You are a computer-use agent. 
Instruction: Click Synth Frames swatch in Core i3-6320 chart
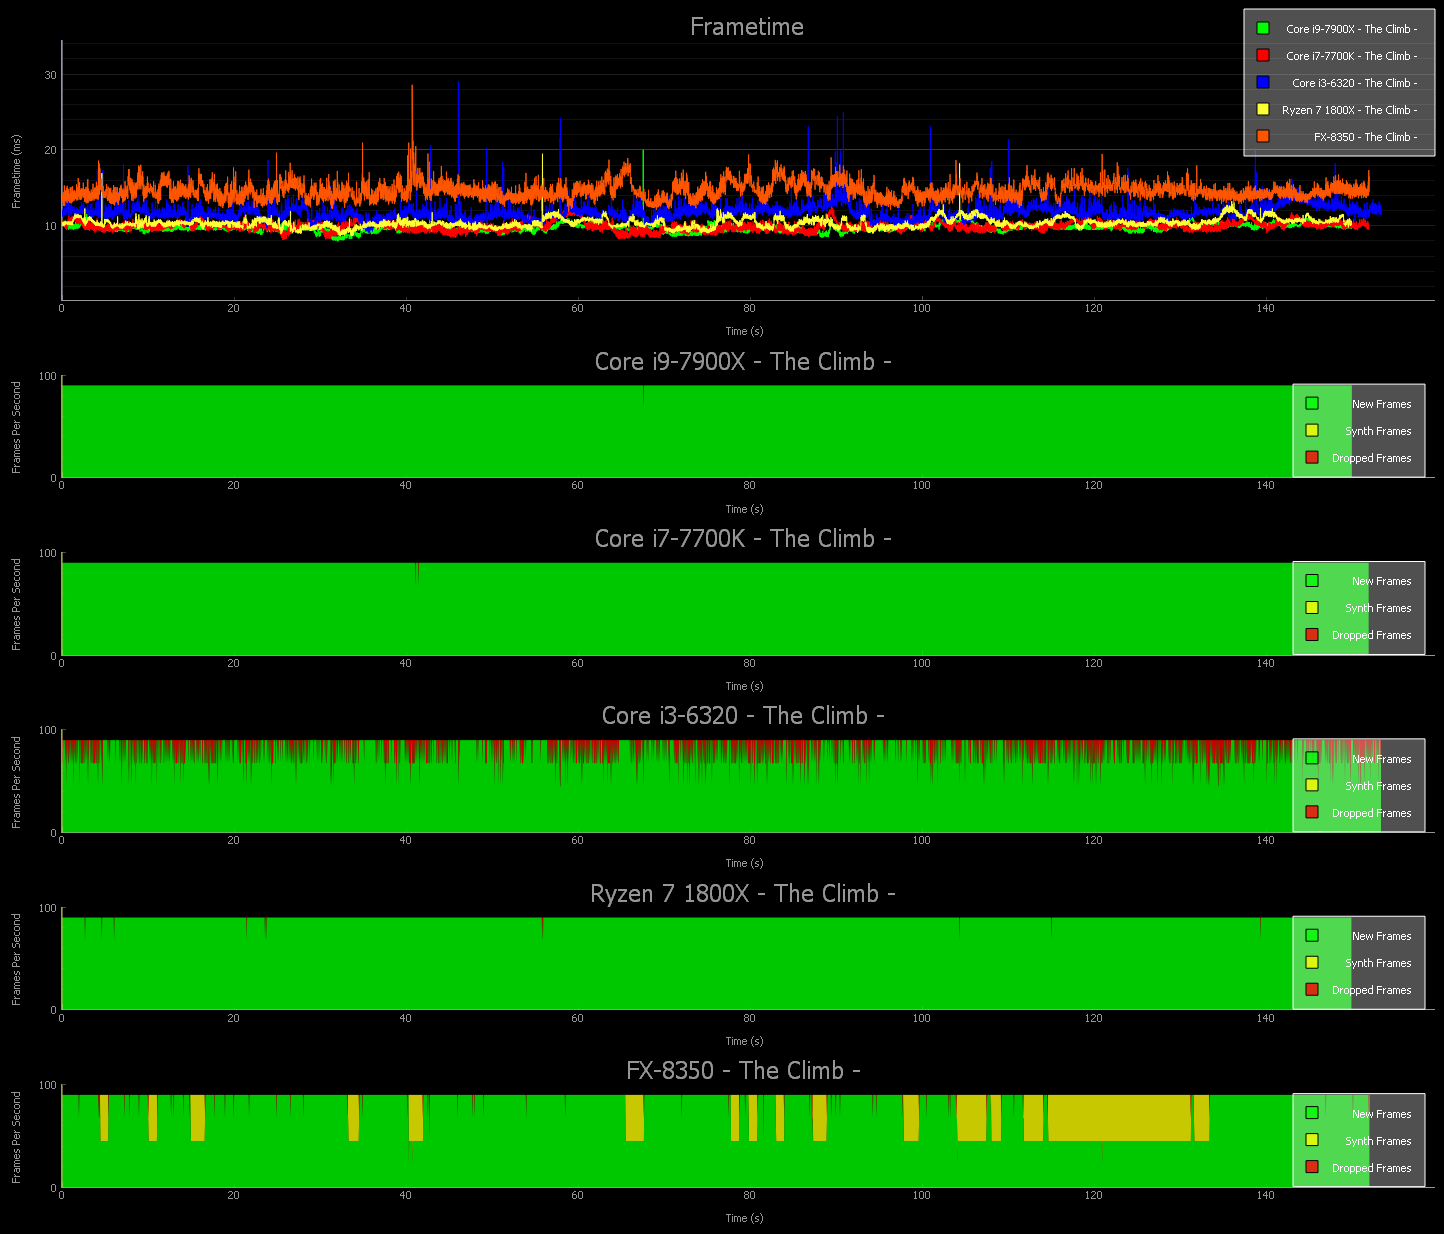pyautogui.click(x=1312, y=786)
